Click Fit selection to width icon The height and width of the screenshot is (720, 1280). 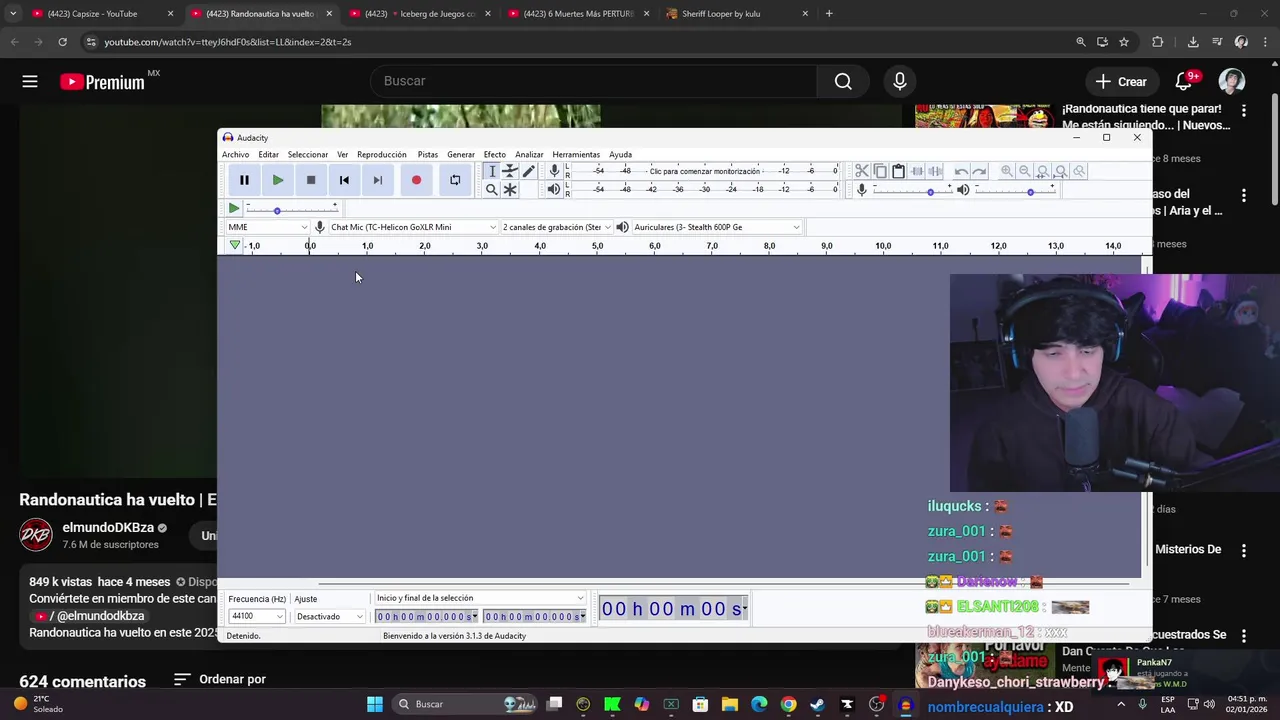click(x=1043, y=171)
